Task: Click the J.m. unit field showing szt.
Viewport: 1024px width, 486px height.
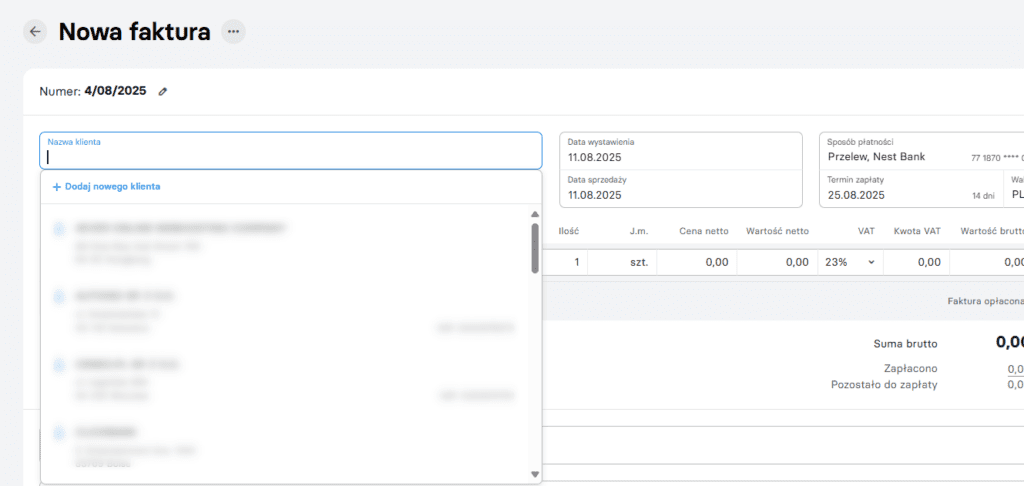Action: pos(622,262)
